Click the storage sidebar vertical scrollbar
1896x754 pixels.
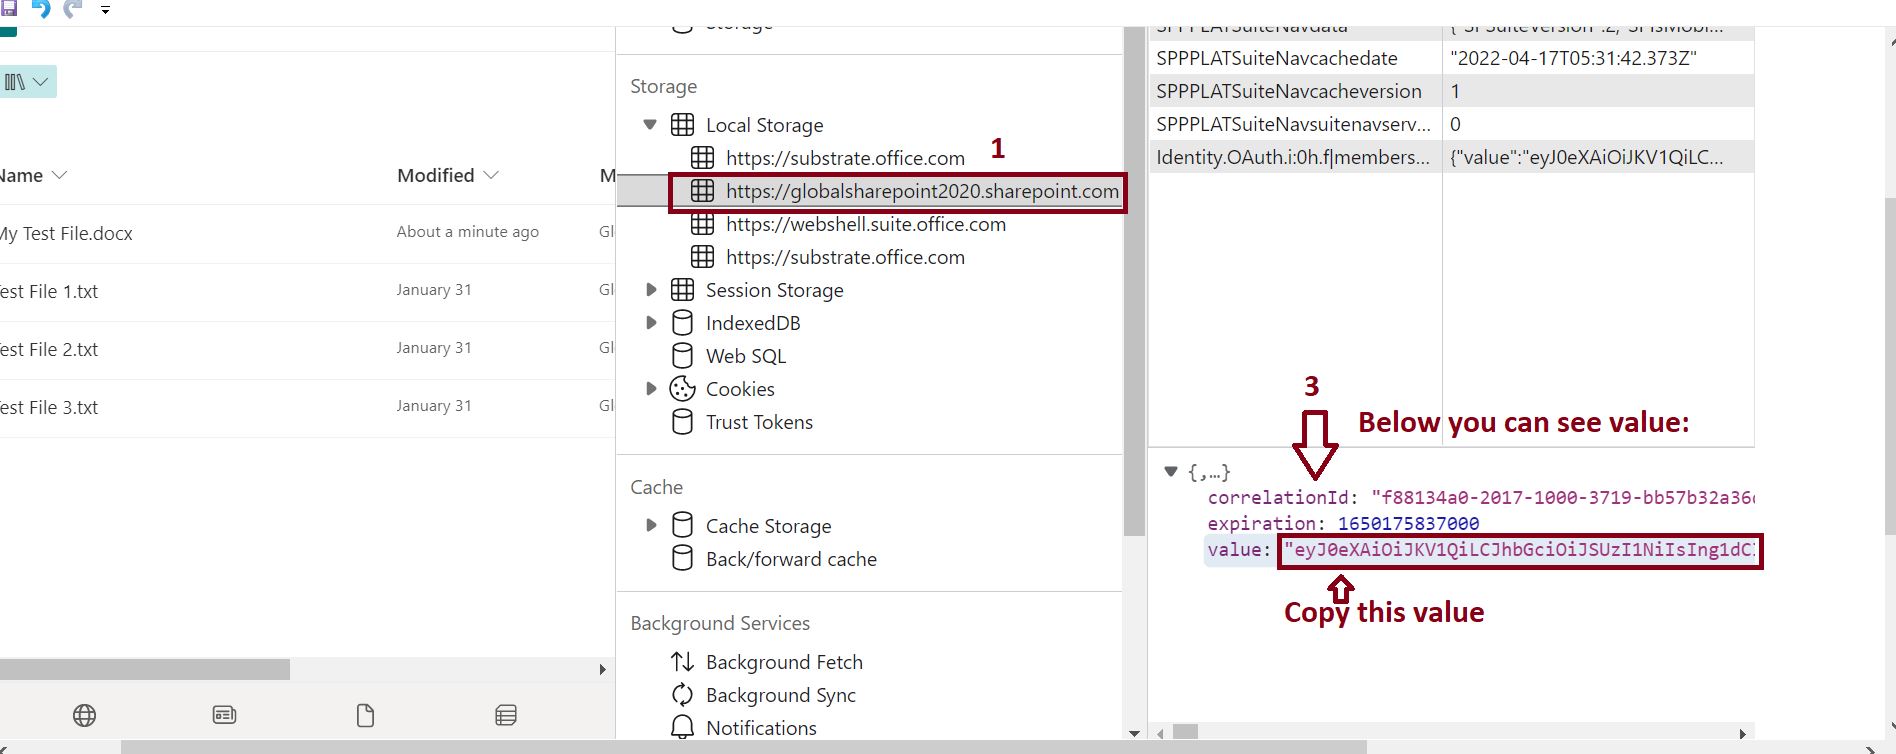coord(1134,282)
